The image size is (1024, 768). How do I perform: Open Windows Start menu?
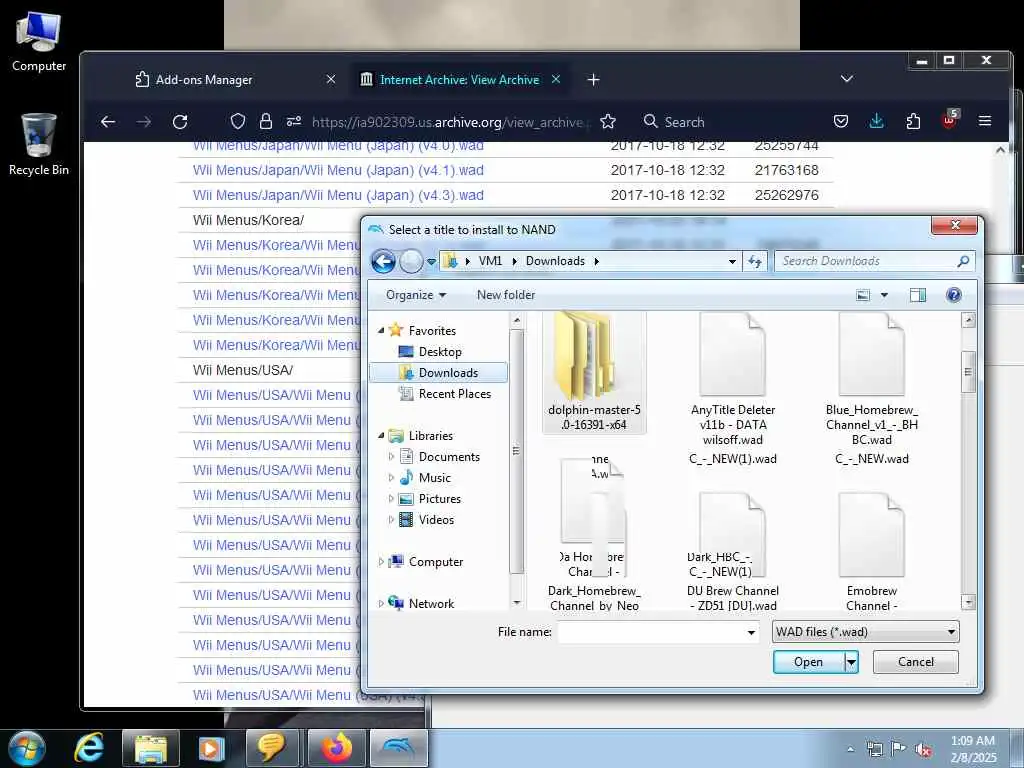pyautogui.click(x=26, y=748)
